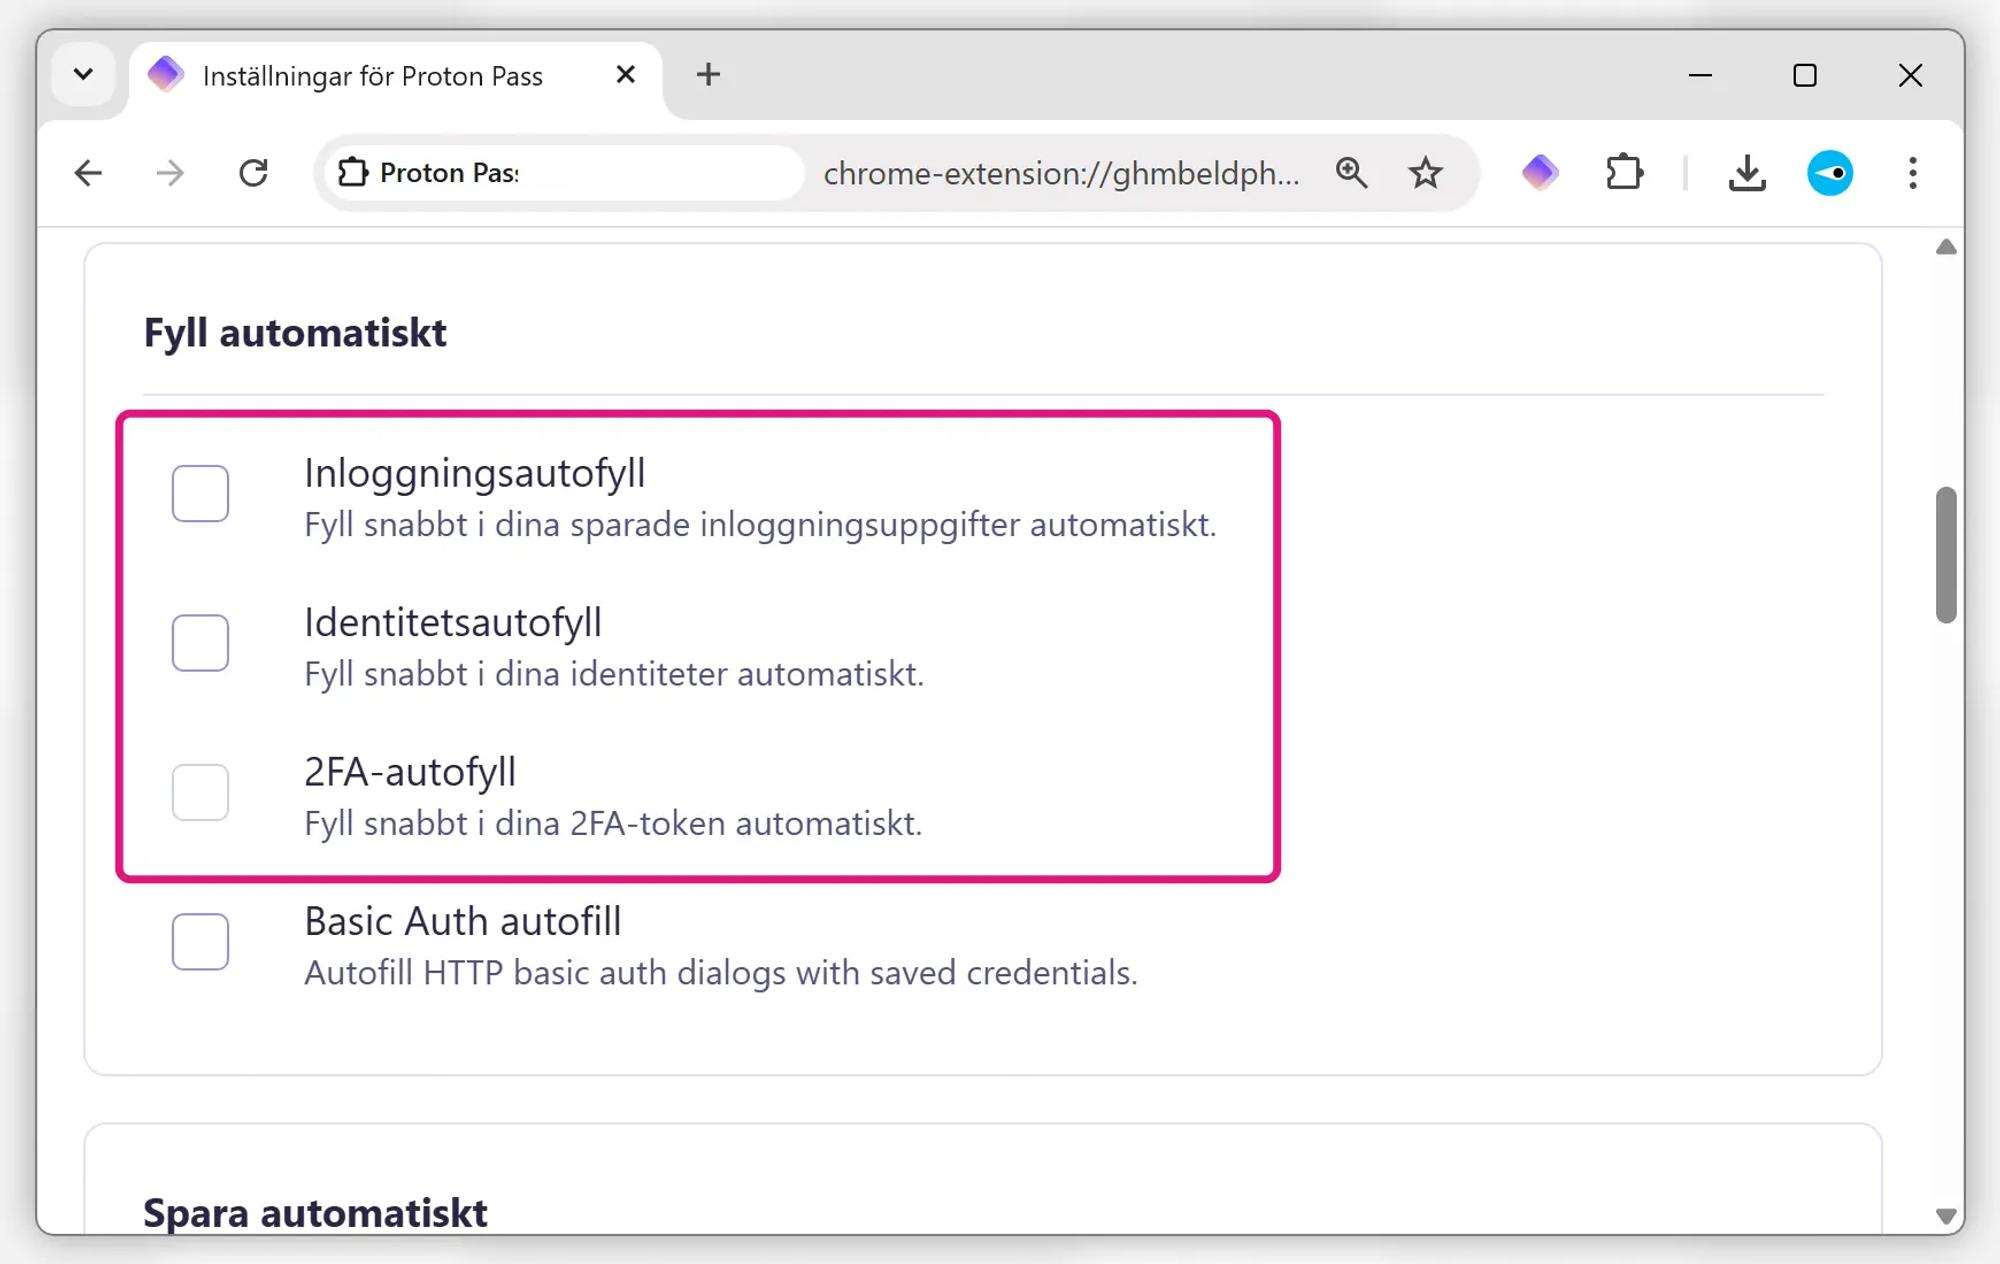
Task: Go forward using the right arrow
Action: point(171,173)
